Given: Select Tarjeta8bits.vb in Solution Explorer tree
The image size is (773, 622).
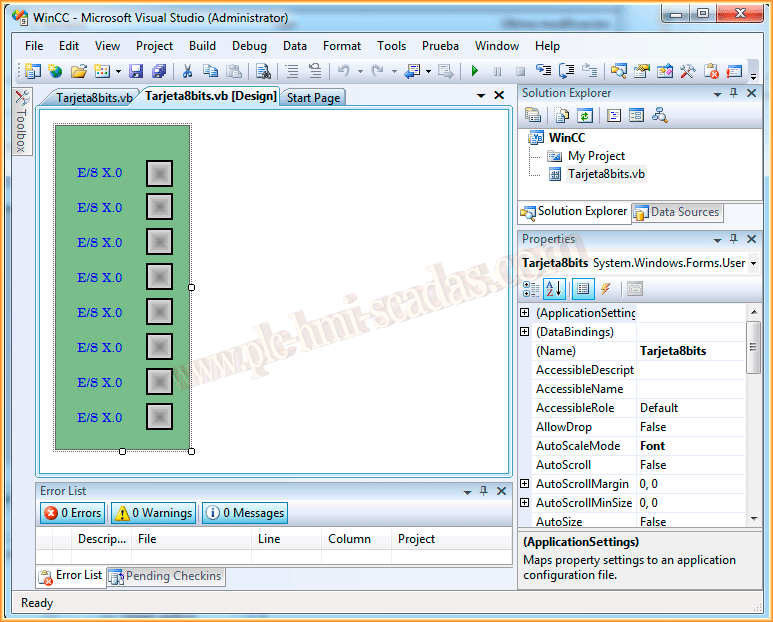Looking at the screenshot, I should point(606,174).
